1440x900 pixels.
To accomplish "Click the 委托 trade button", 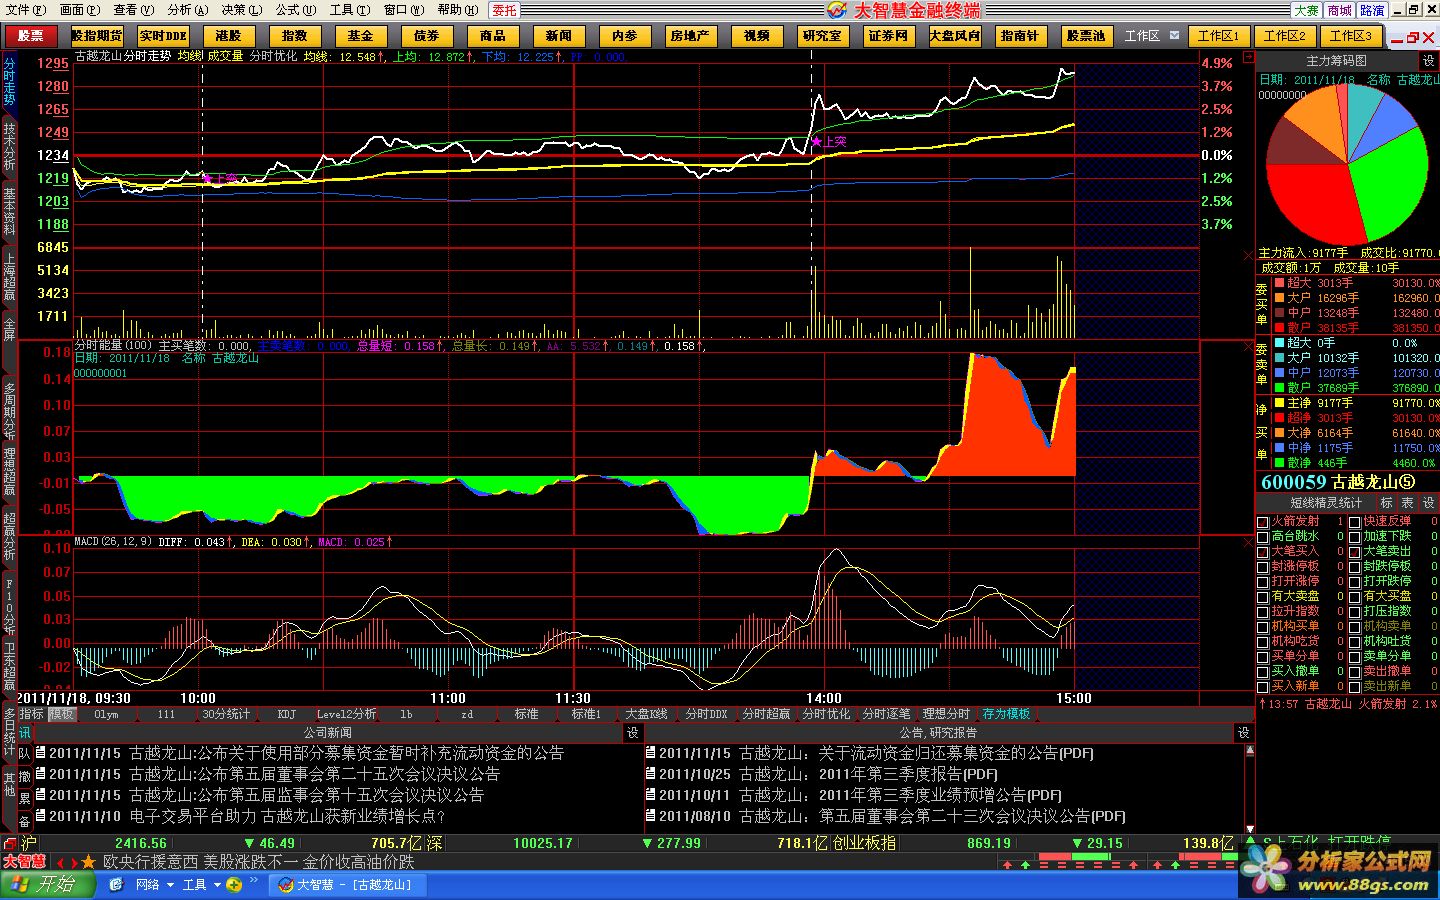I will coord(505,10).
